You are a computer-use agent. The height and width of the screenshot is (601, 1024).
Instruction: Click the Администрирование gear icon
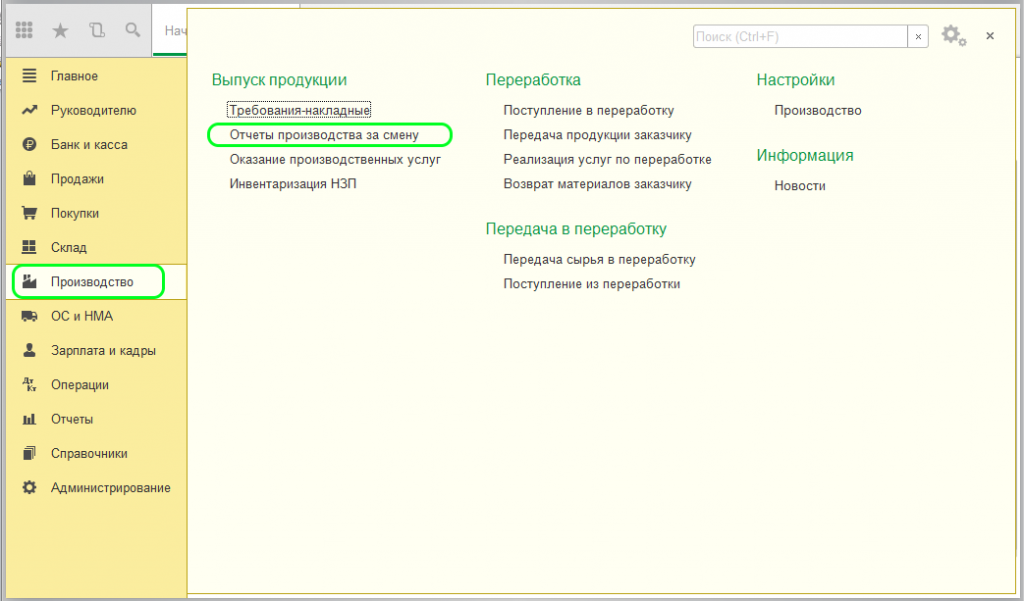tap(30, 488)
